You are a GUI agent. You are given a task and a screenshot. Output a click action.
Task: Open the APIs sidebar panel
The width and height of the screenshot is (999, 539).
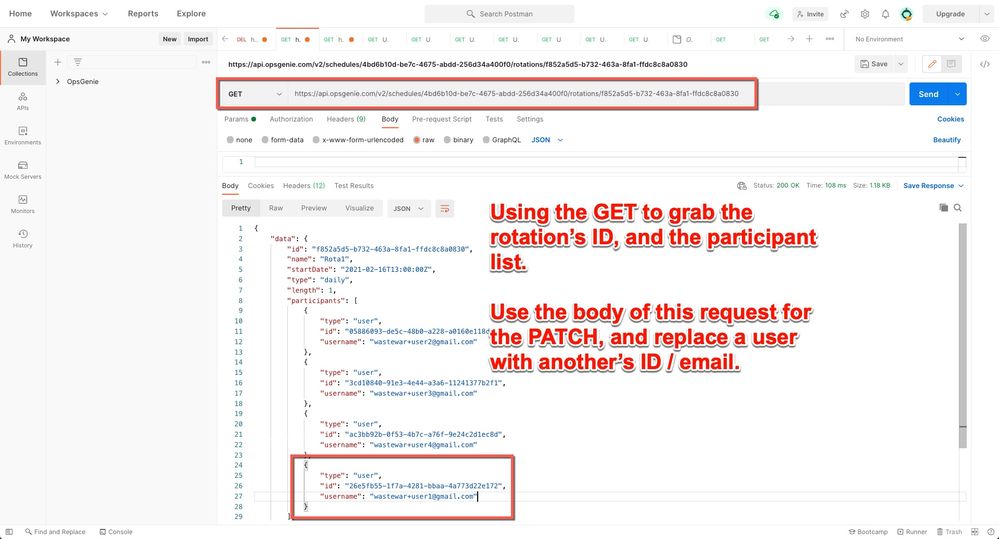[23, 101]
